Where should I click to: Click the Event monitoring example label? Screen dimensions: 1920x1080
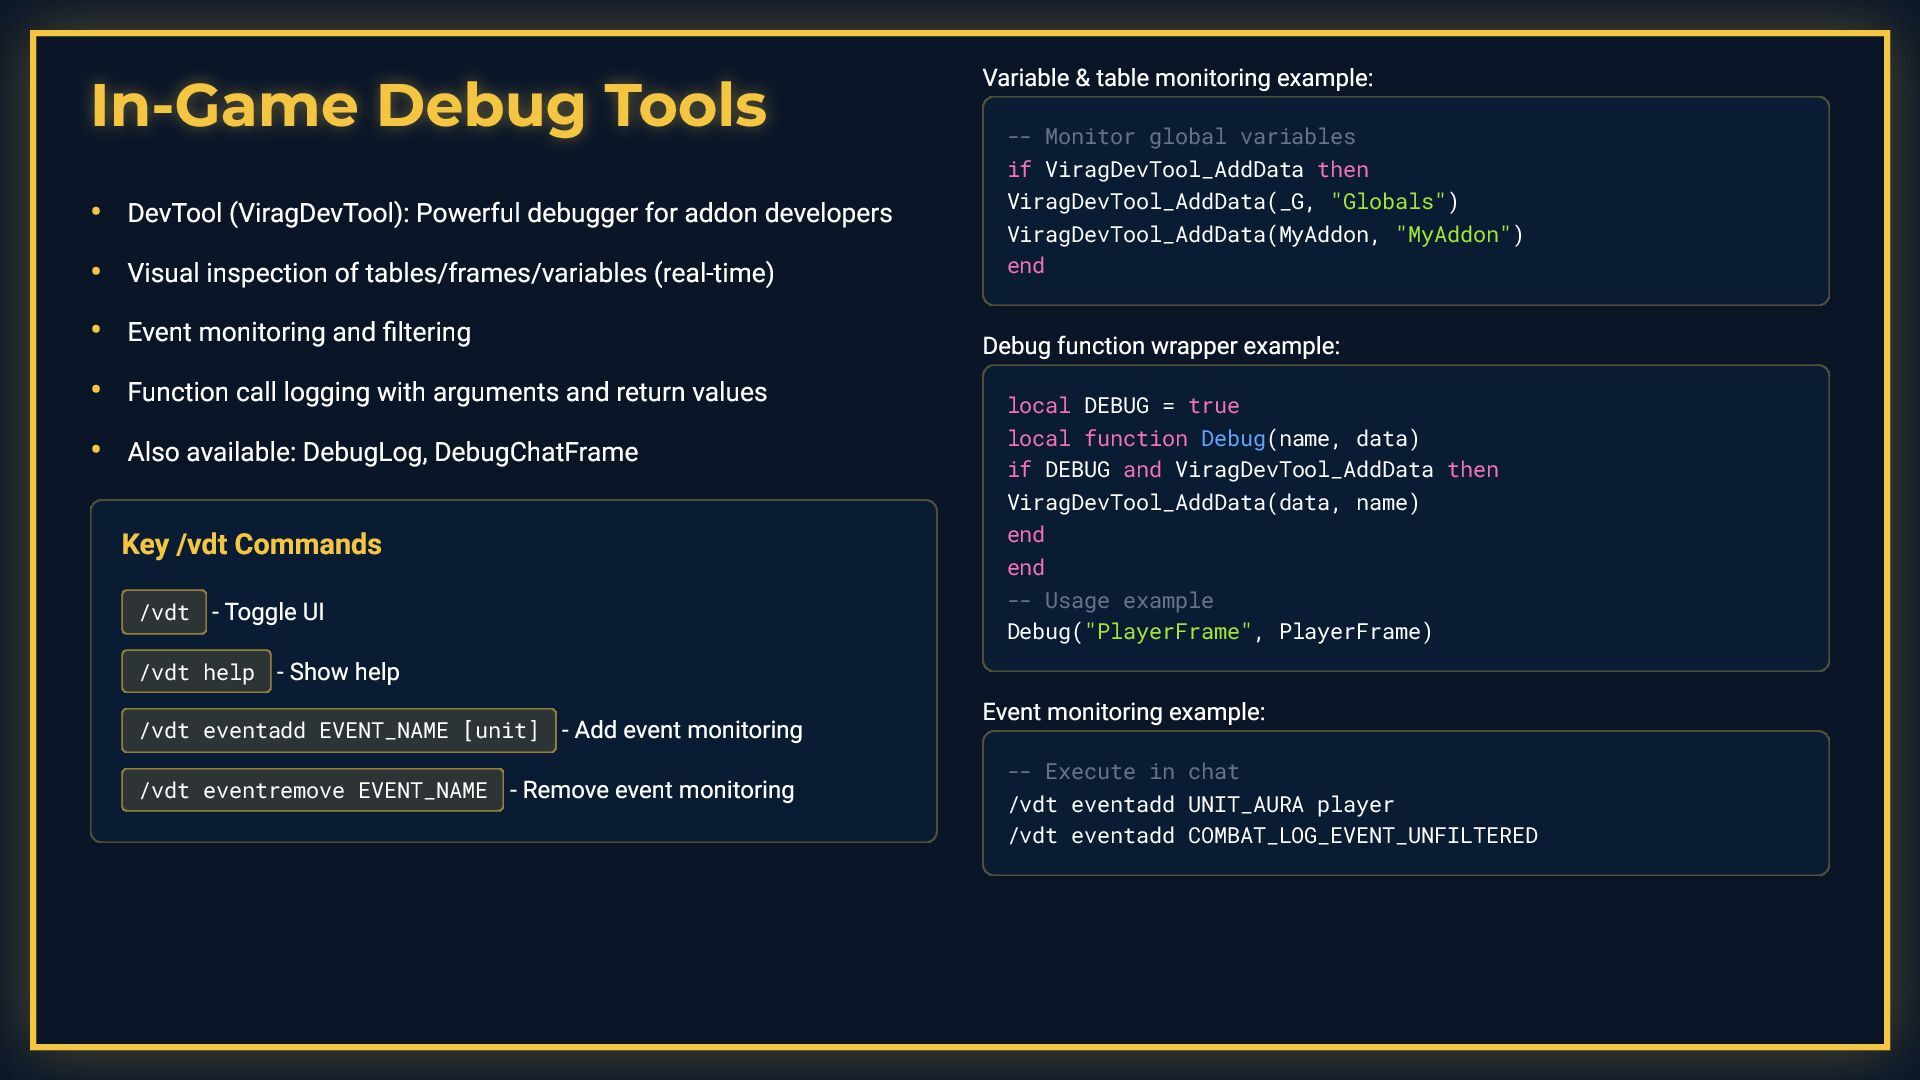tap(1123, 712)
